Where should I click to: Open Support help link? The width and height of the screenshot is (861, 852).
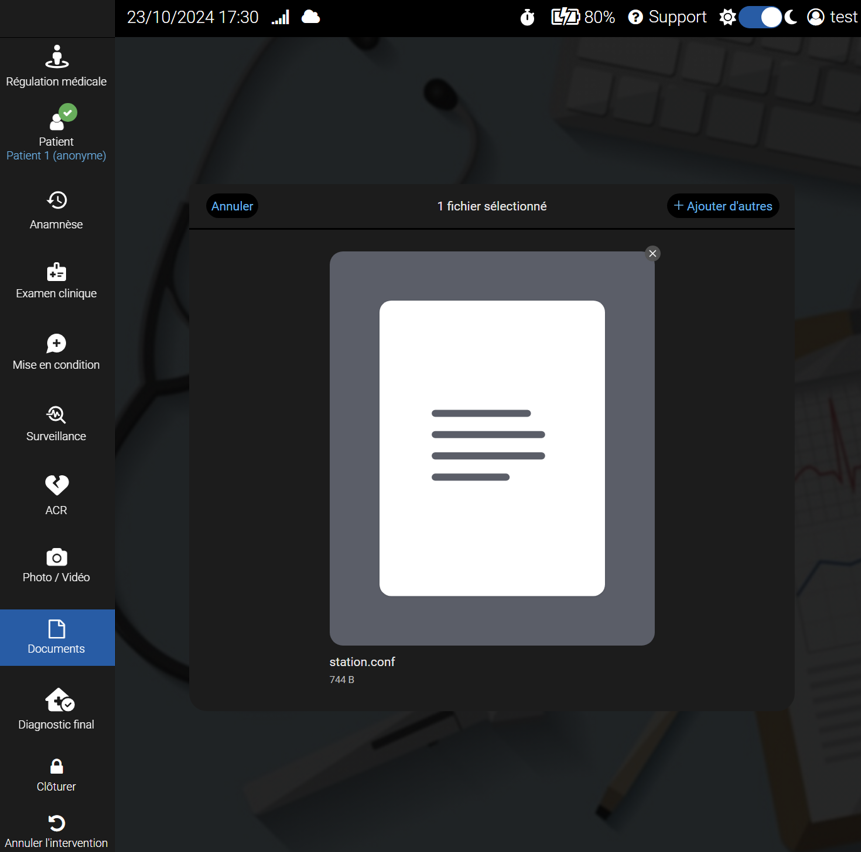click(667, 17)
